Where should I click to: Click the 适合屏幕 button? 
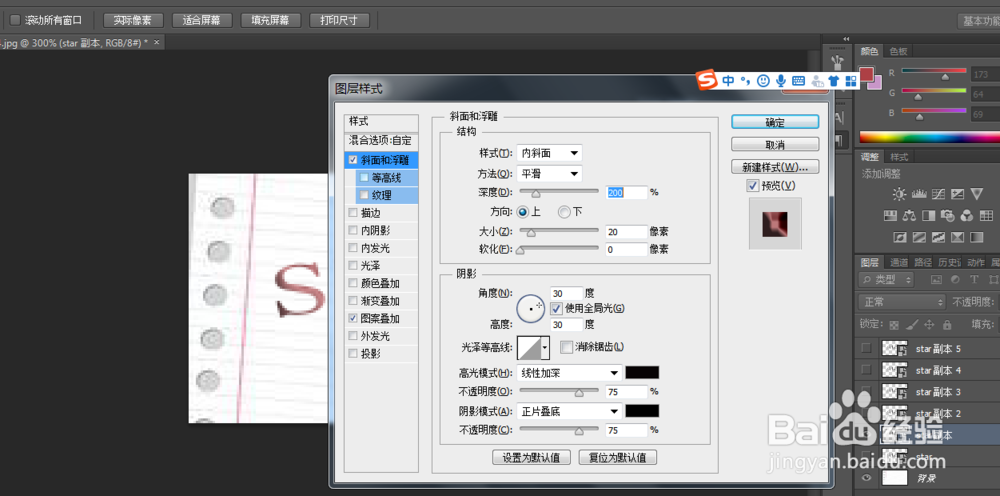click(x=202, y=20)
